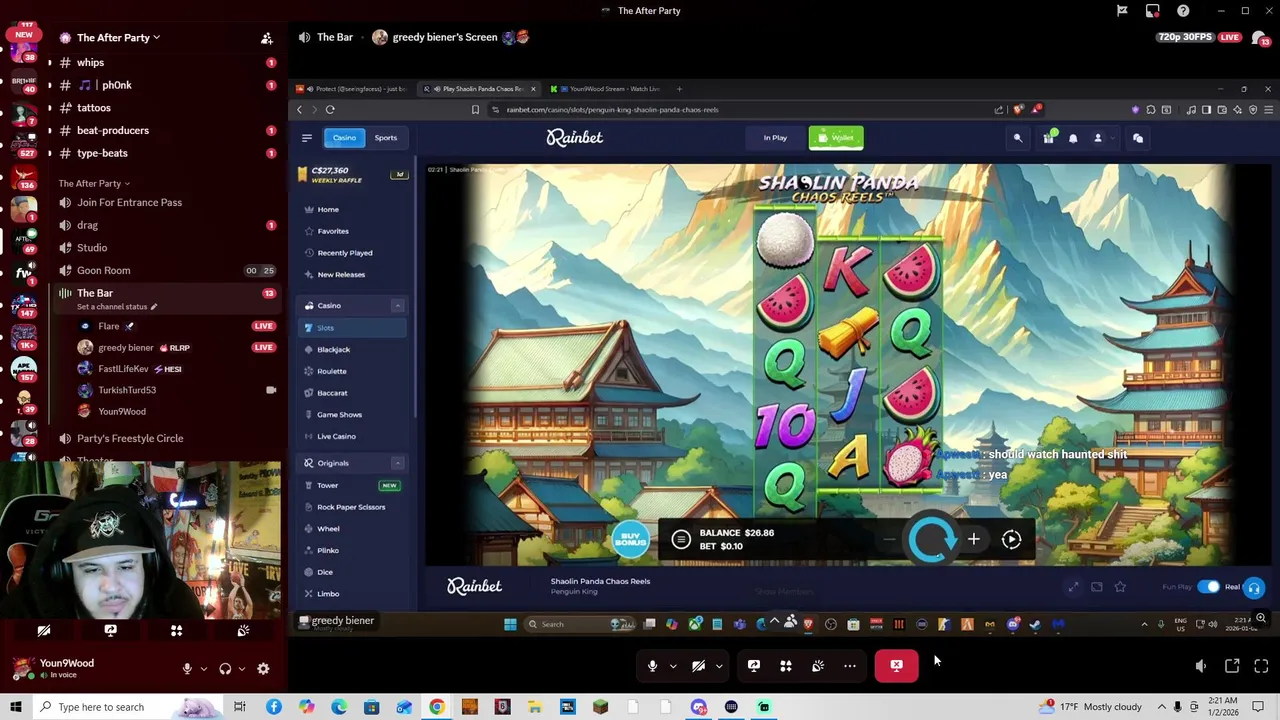Increase bet with plus button

click(x=974, y=540)
